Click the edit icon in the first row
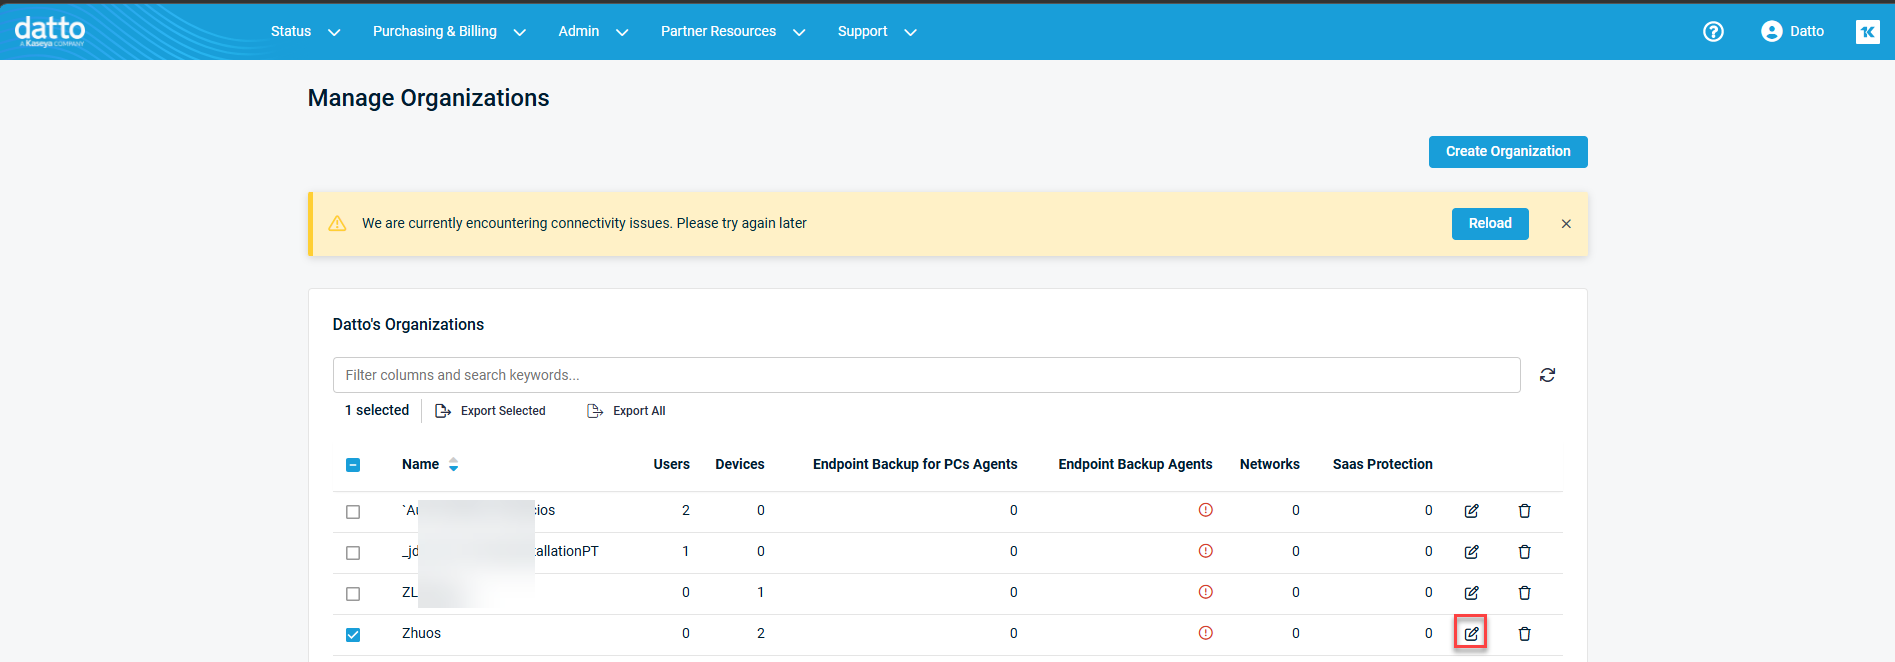 (x=1471, y=511)
